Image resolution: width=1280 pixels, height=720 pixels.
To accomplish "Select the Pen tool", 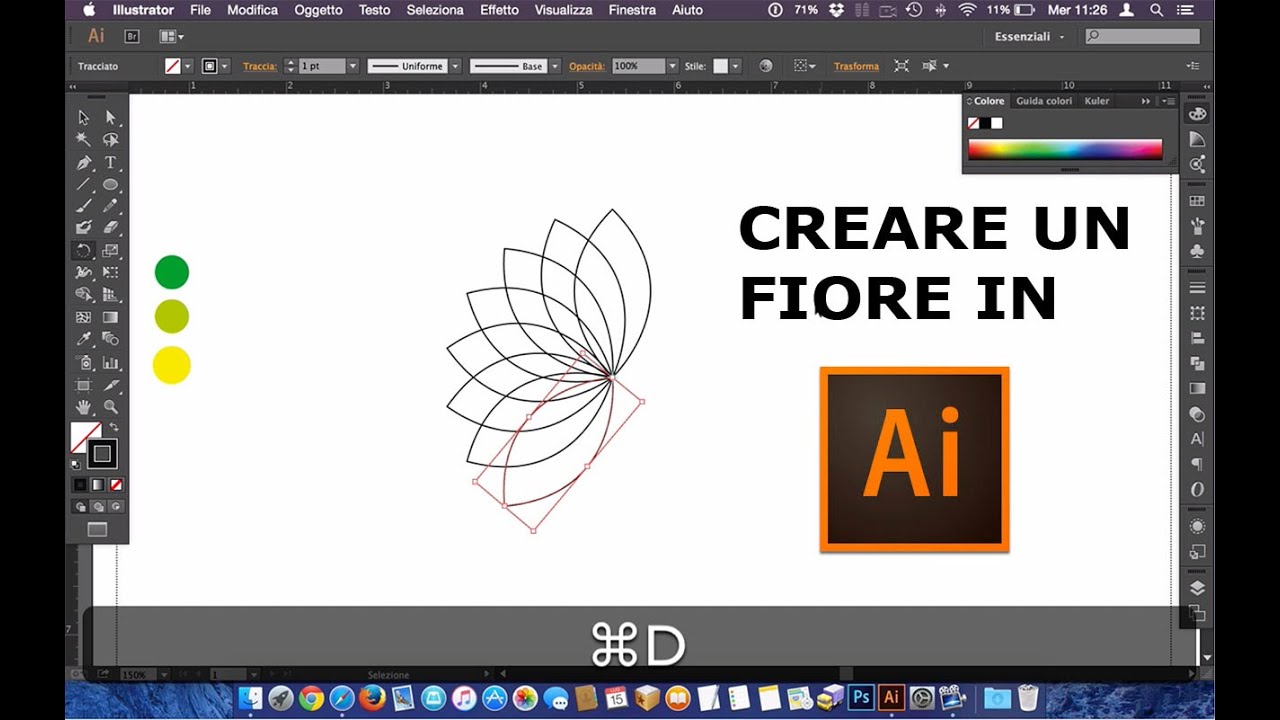I will [x=84, y=163].
